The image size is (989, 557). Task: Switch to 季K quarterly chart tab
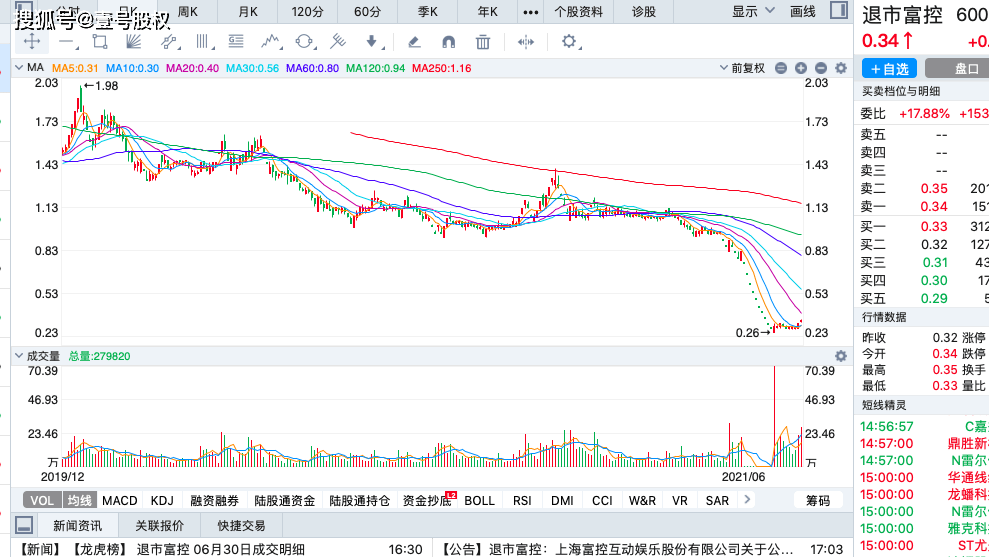(x=427, y=11)
